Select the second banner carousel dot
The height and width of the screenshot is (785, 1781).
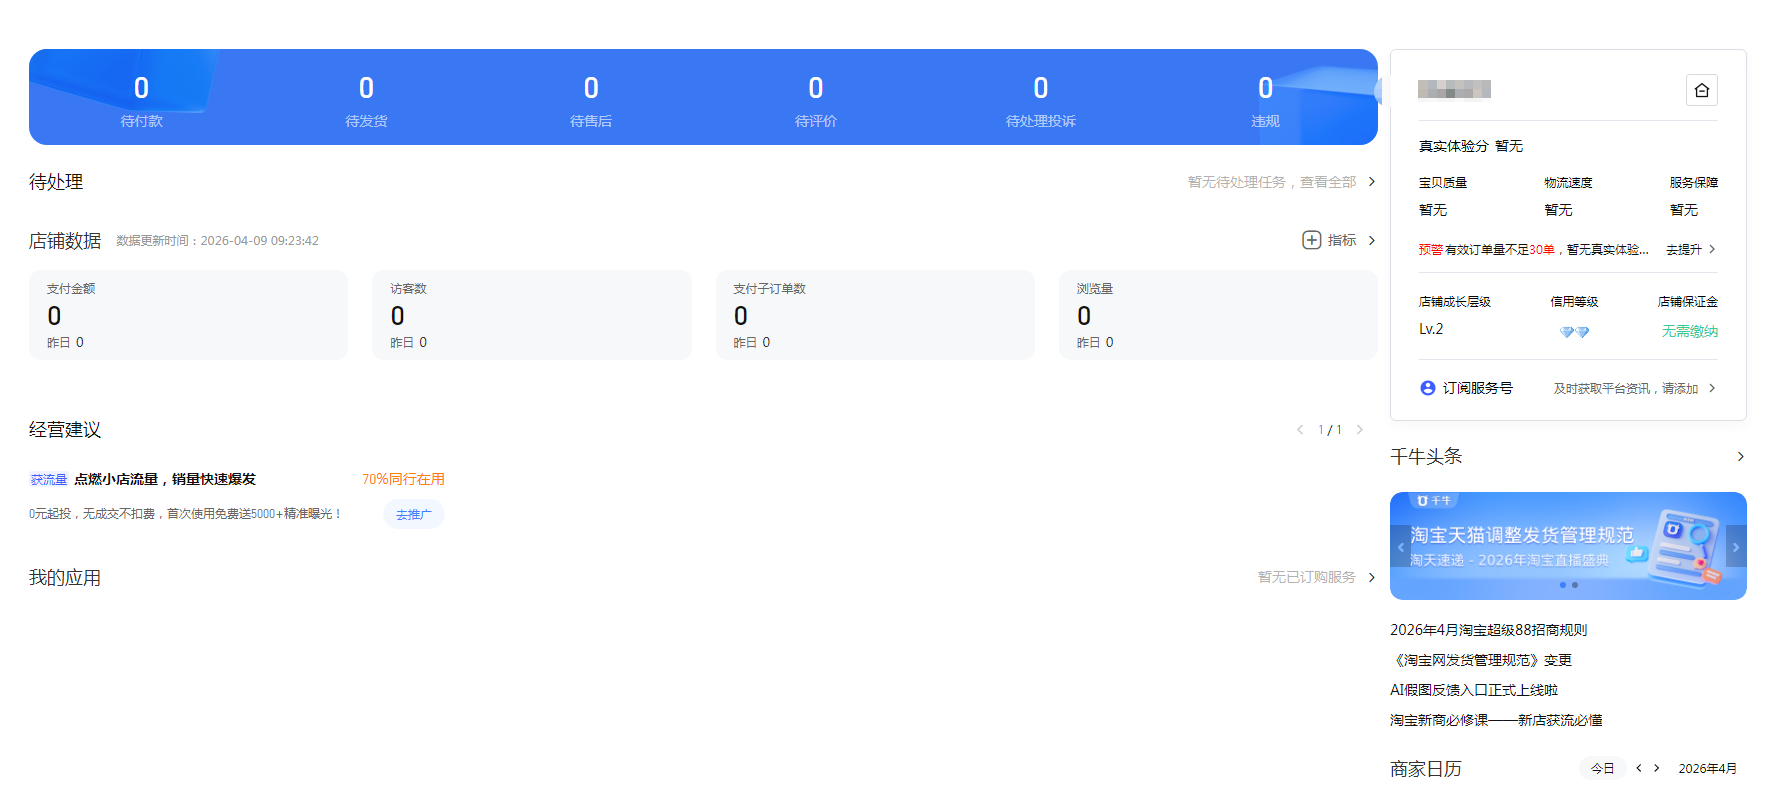1575,585
